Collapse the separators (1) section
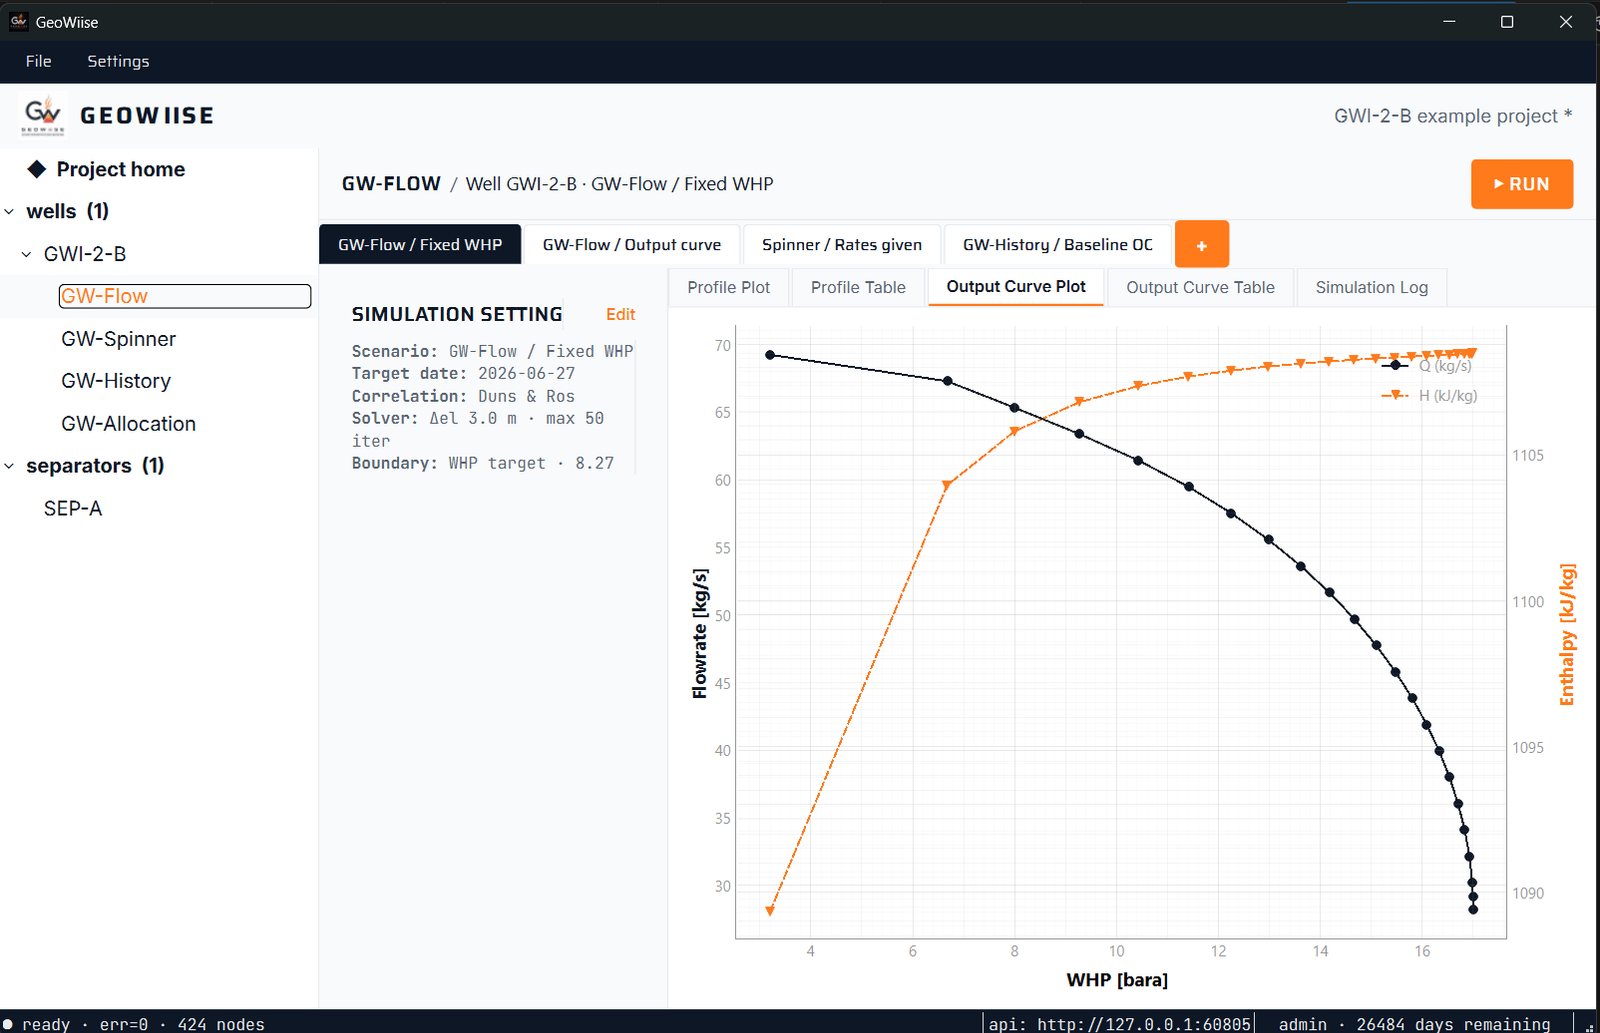Viewport: 1600px width, 1033px height. click(x=9, y=466)
